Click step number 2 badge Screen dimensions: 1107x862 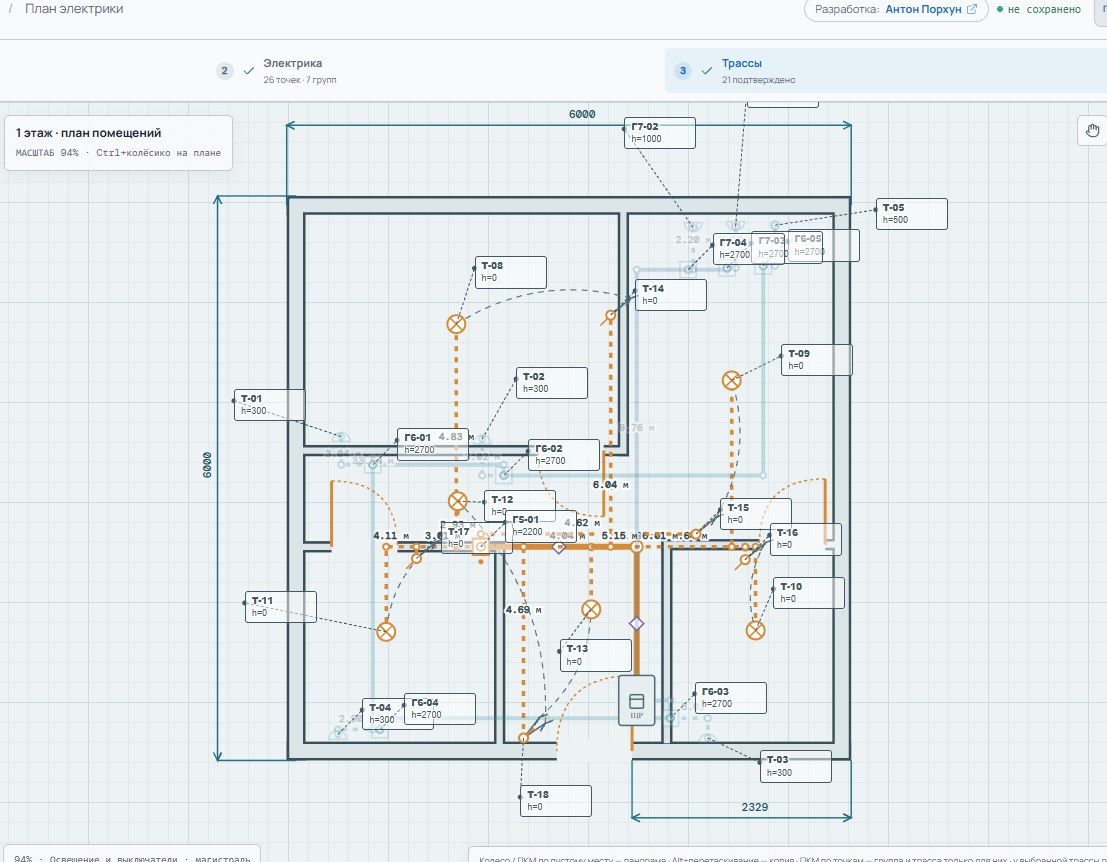pyautogui.click(x=225, y=71)
